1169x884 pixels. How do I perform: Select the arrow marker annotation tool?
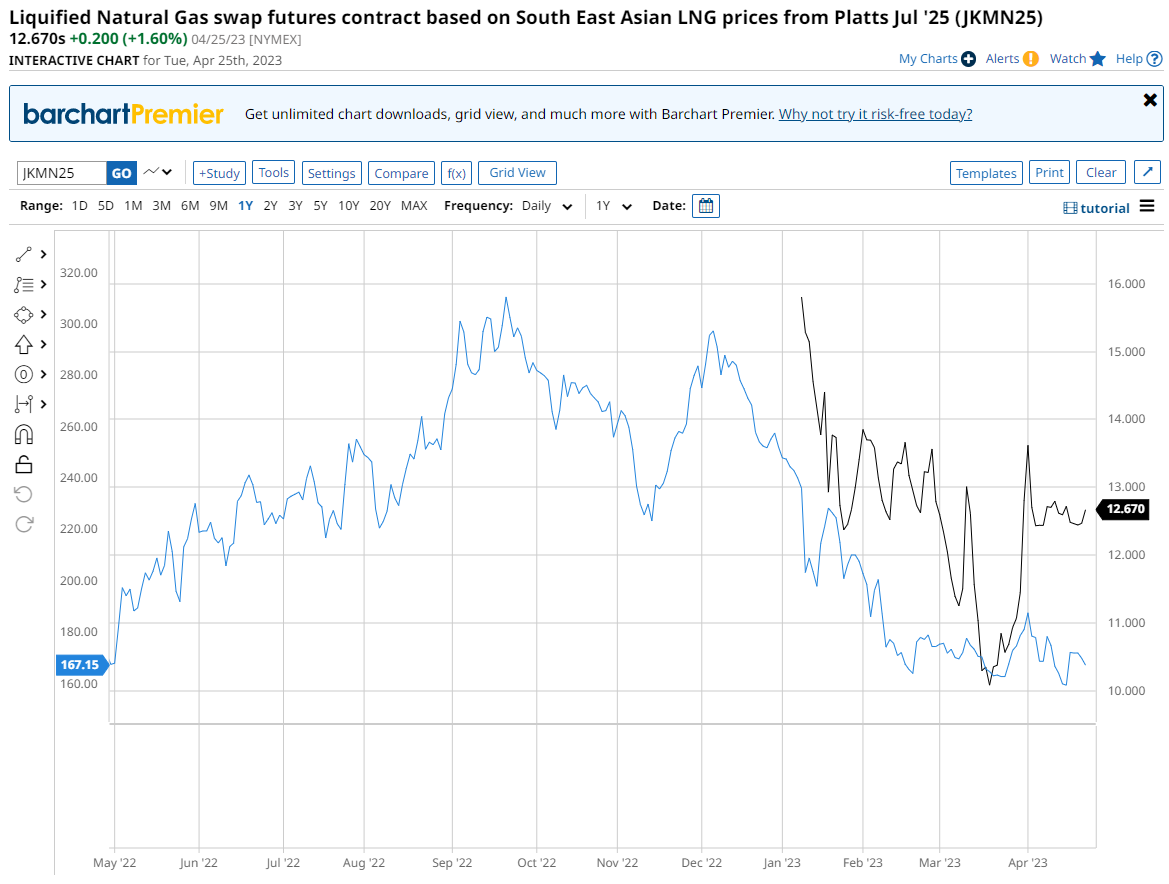click(x=24, y=344)
